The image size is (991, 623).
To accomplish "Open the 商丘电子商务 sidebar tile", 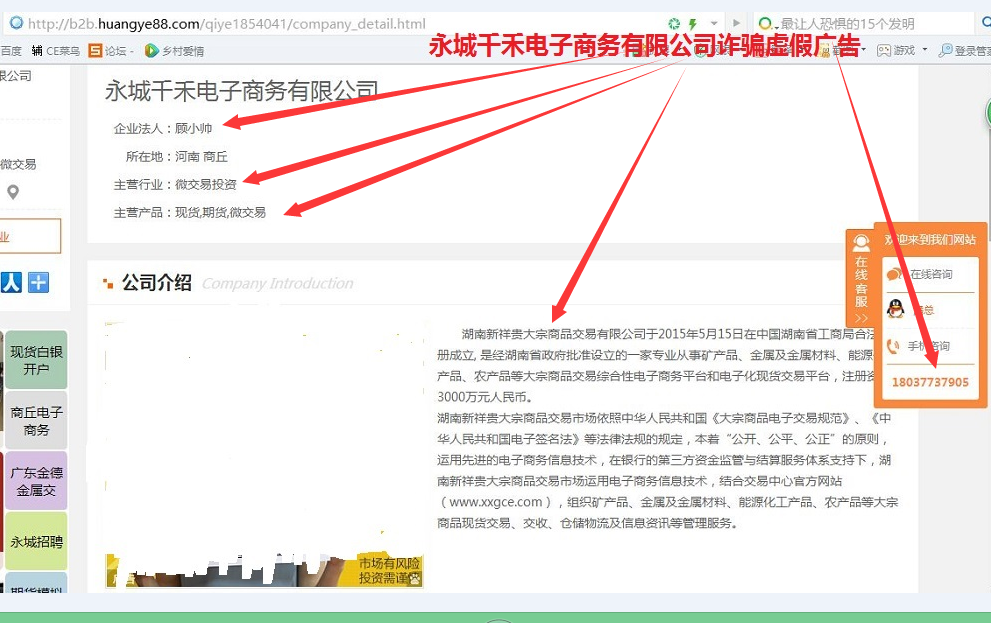I will point(36,420).
